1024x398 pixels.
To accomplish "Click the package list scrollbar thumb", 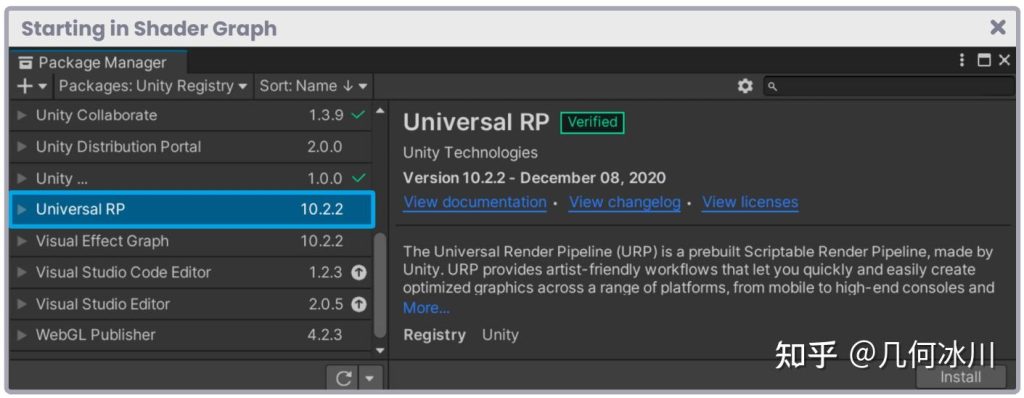I will [380, 286].
